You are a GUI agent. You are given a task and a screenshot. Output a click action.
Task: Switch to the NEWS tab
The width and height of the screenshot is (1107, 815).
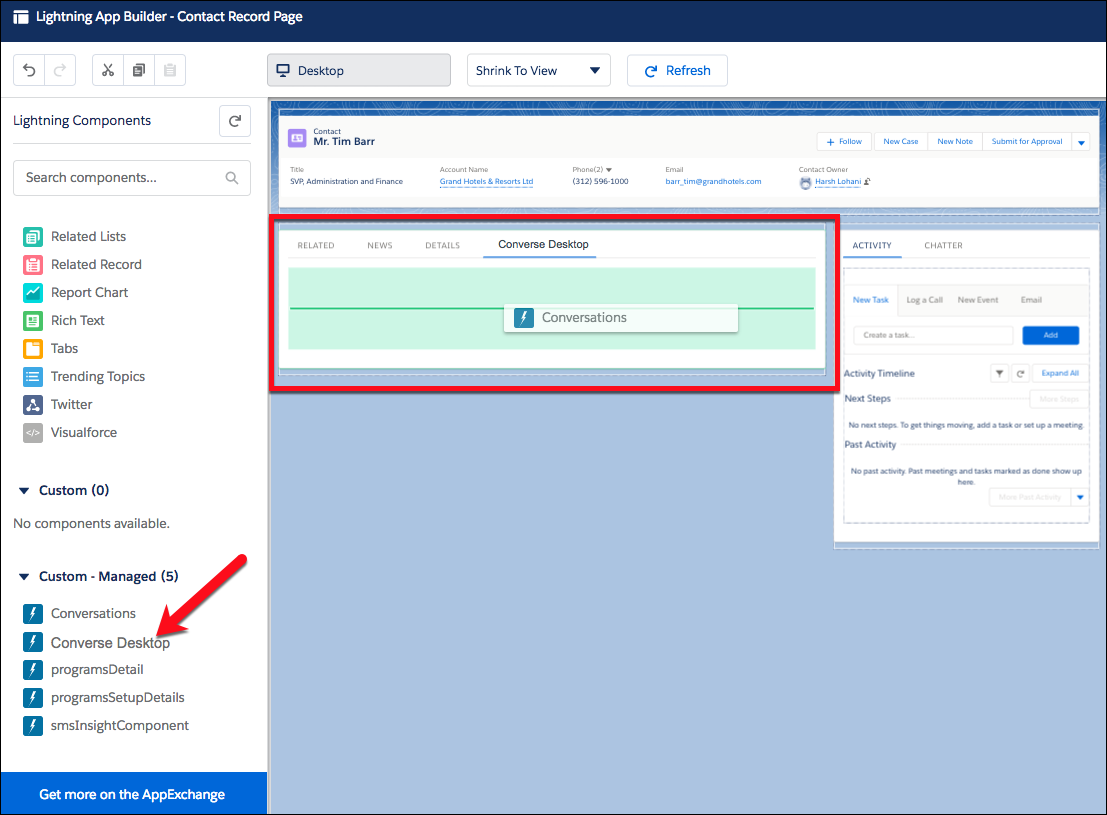[380, 246]
